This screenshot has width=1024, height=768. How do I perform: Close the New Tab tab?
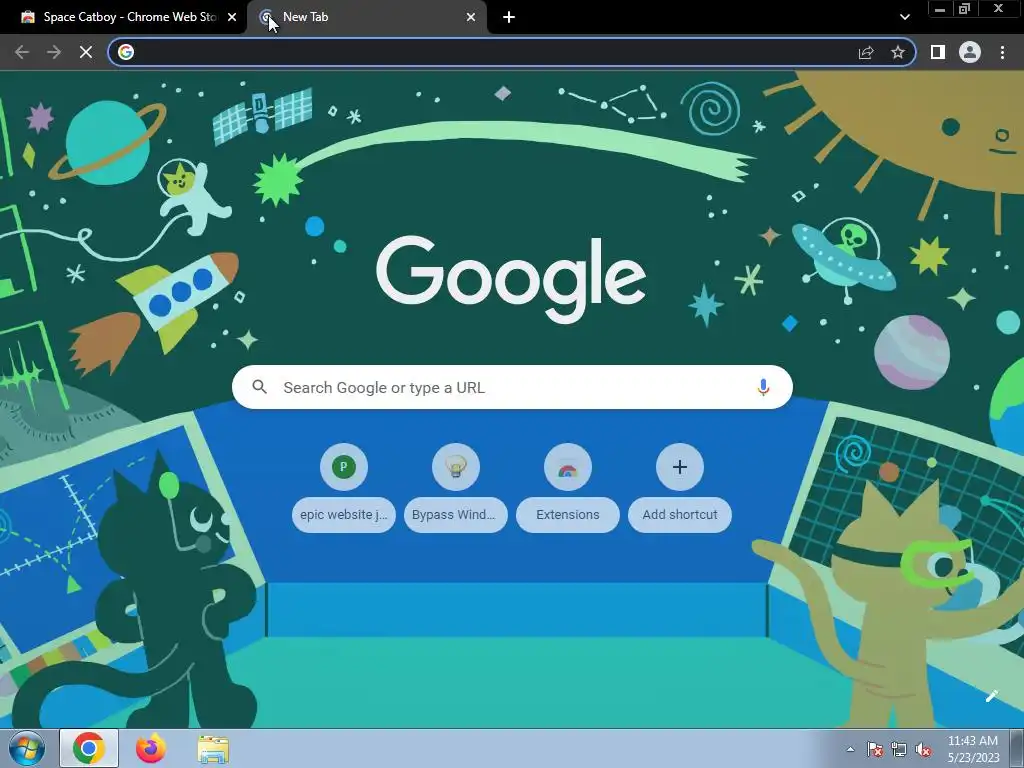(471, 17)
